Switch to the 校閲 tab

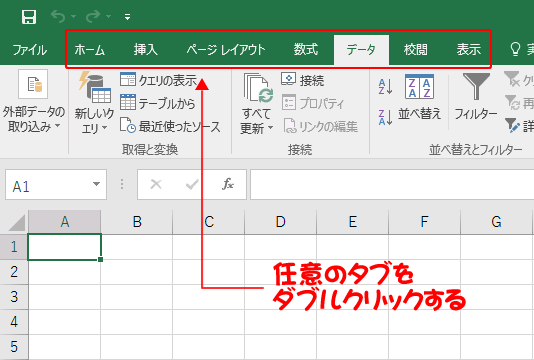click(415, 50)
